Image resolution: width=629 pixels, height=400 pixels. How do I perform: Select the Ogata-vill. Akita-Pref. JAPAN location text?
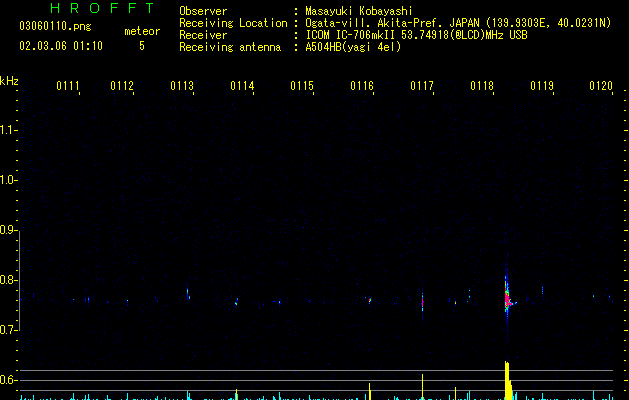click(458, 23)
